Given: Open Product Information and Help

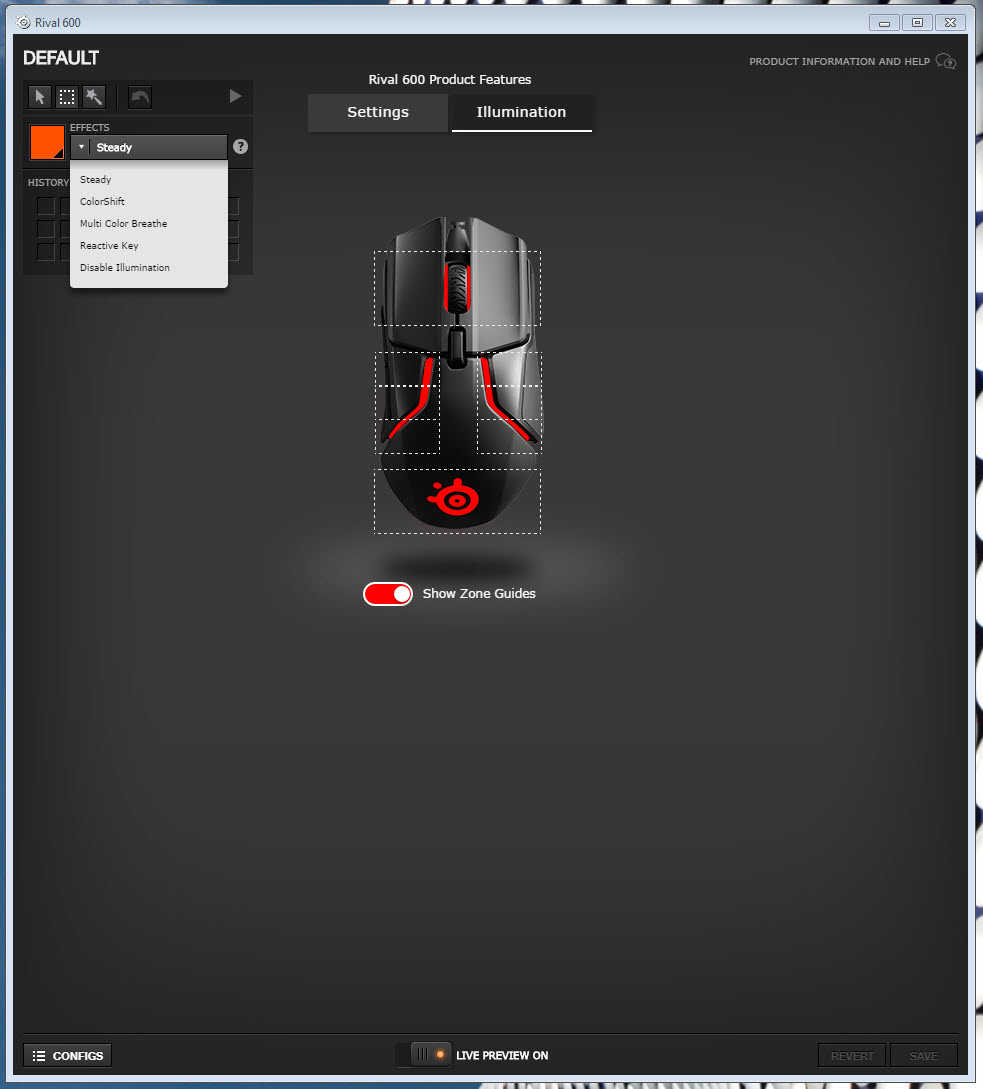Looking at the screenshot, I should [839, 61].
